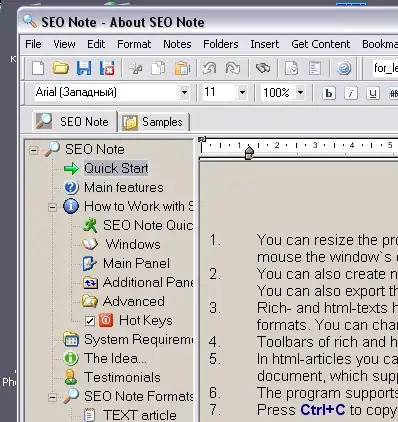The image size is (398, 422).
Task: Save using the blue floppy disk icon
Action: click(84, 68)
